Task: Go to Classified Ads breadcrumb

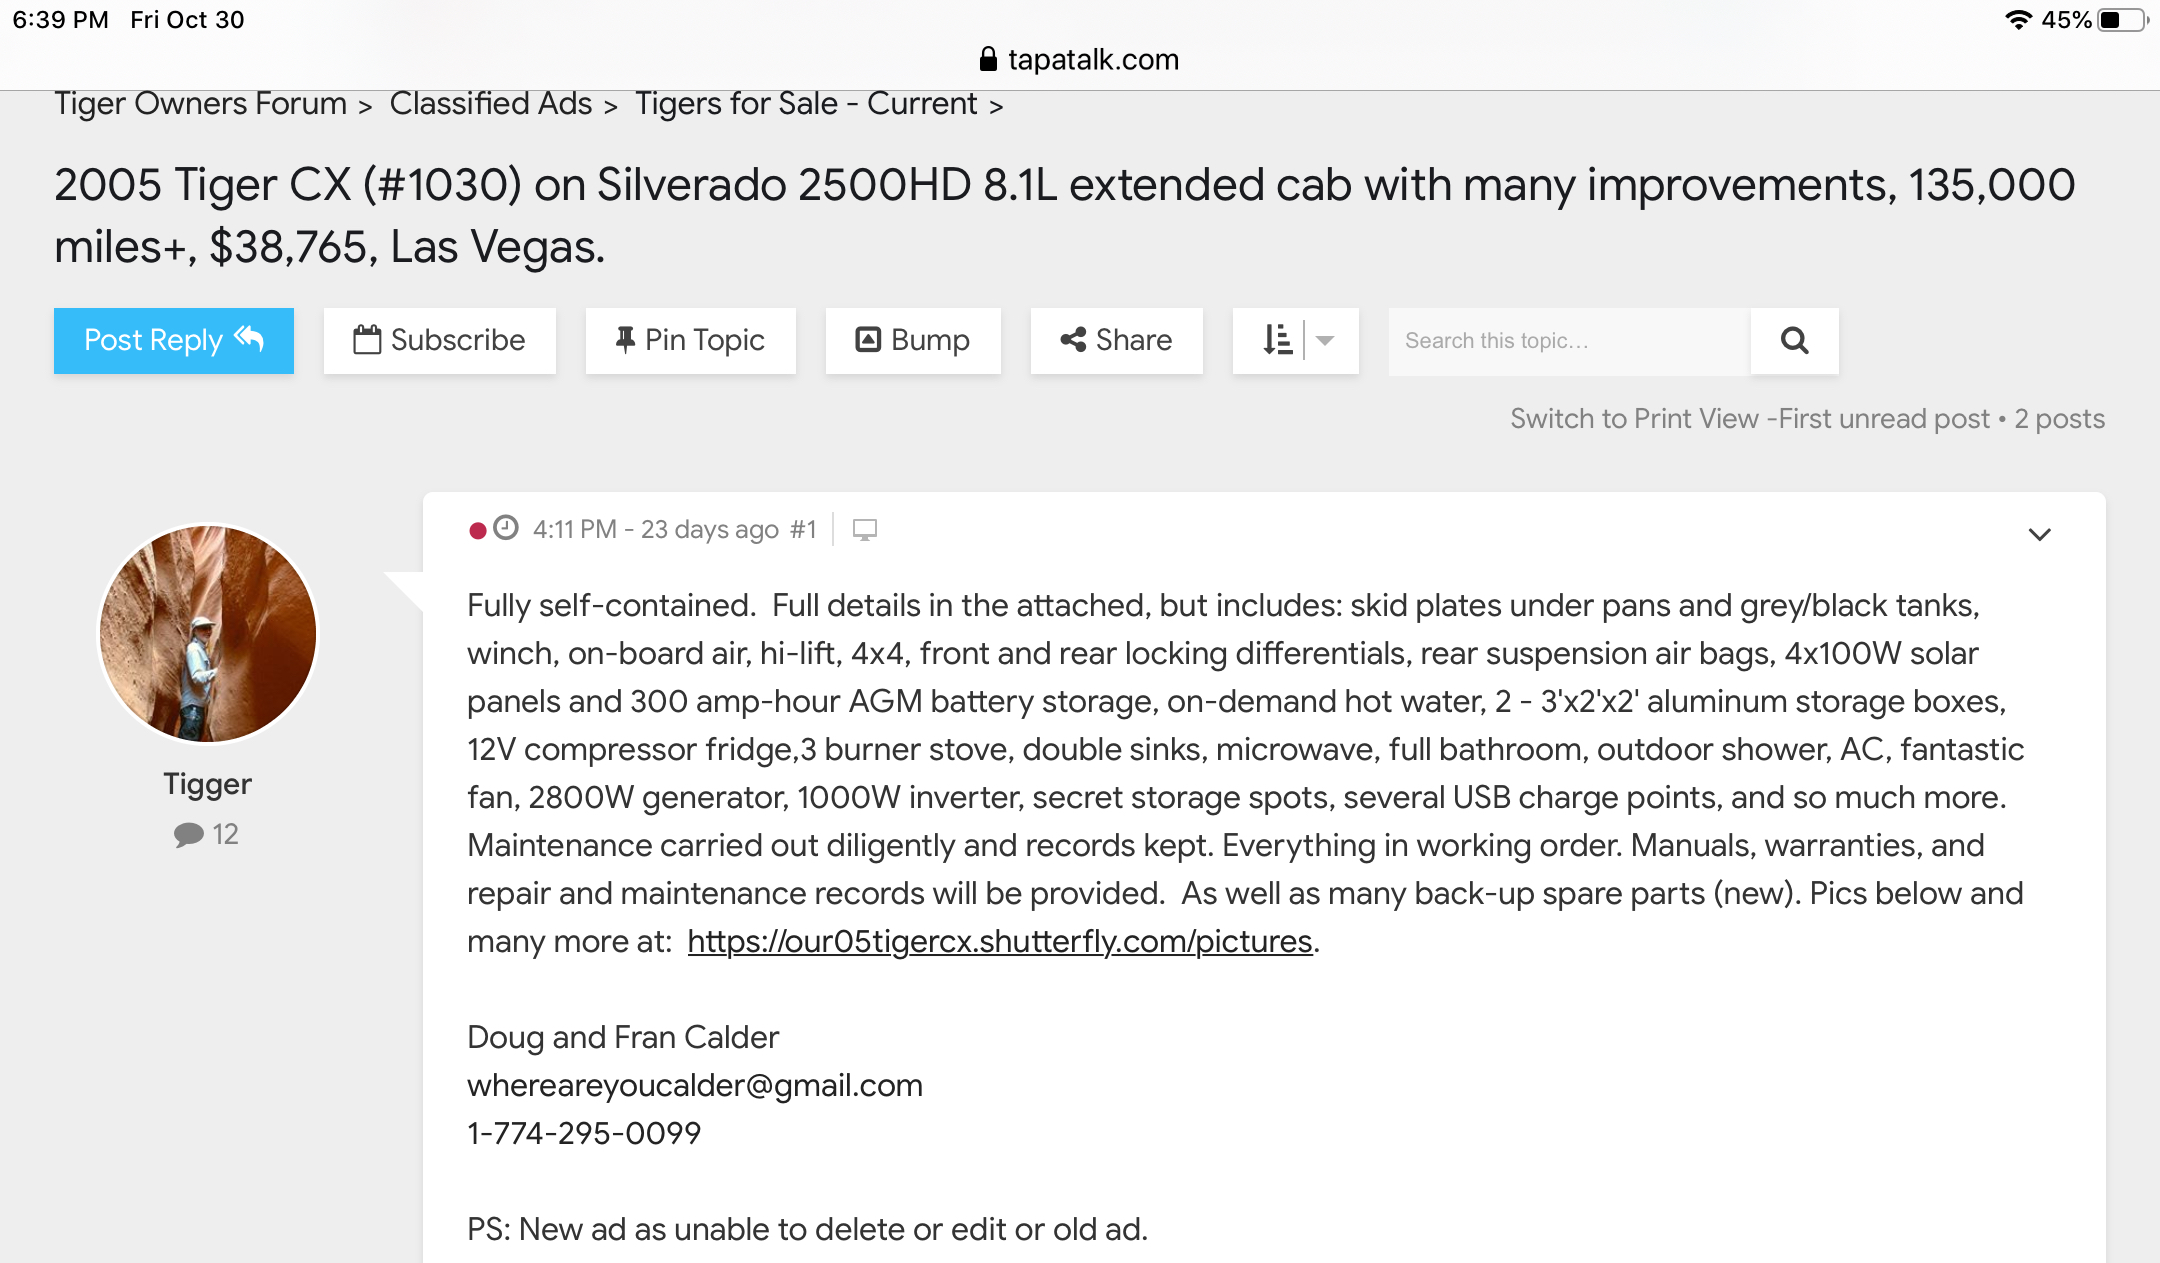Action: (x=490, y=104)
